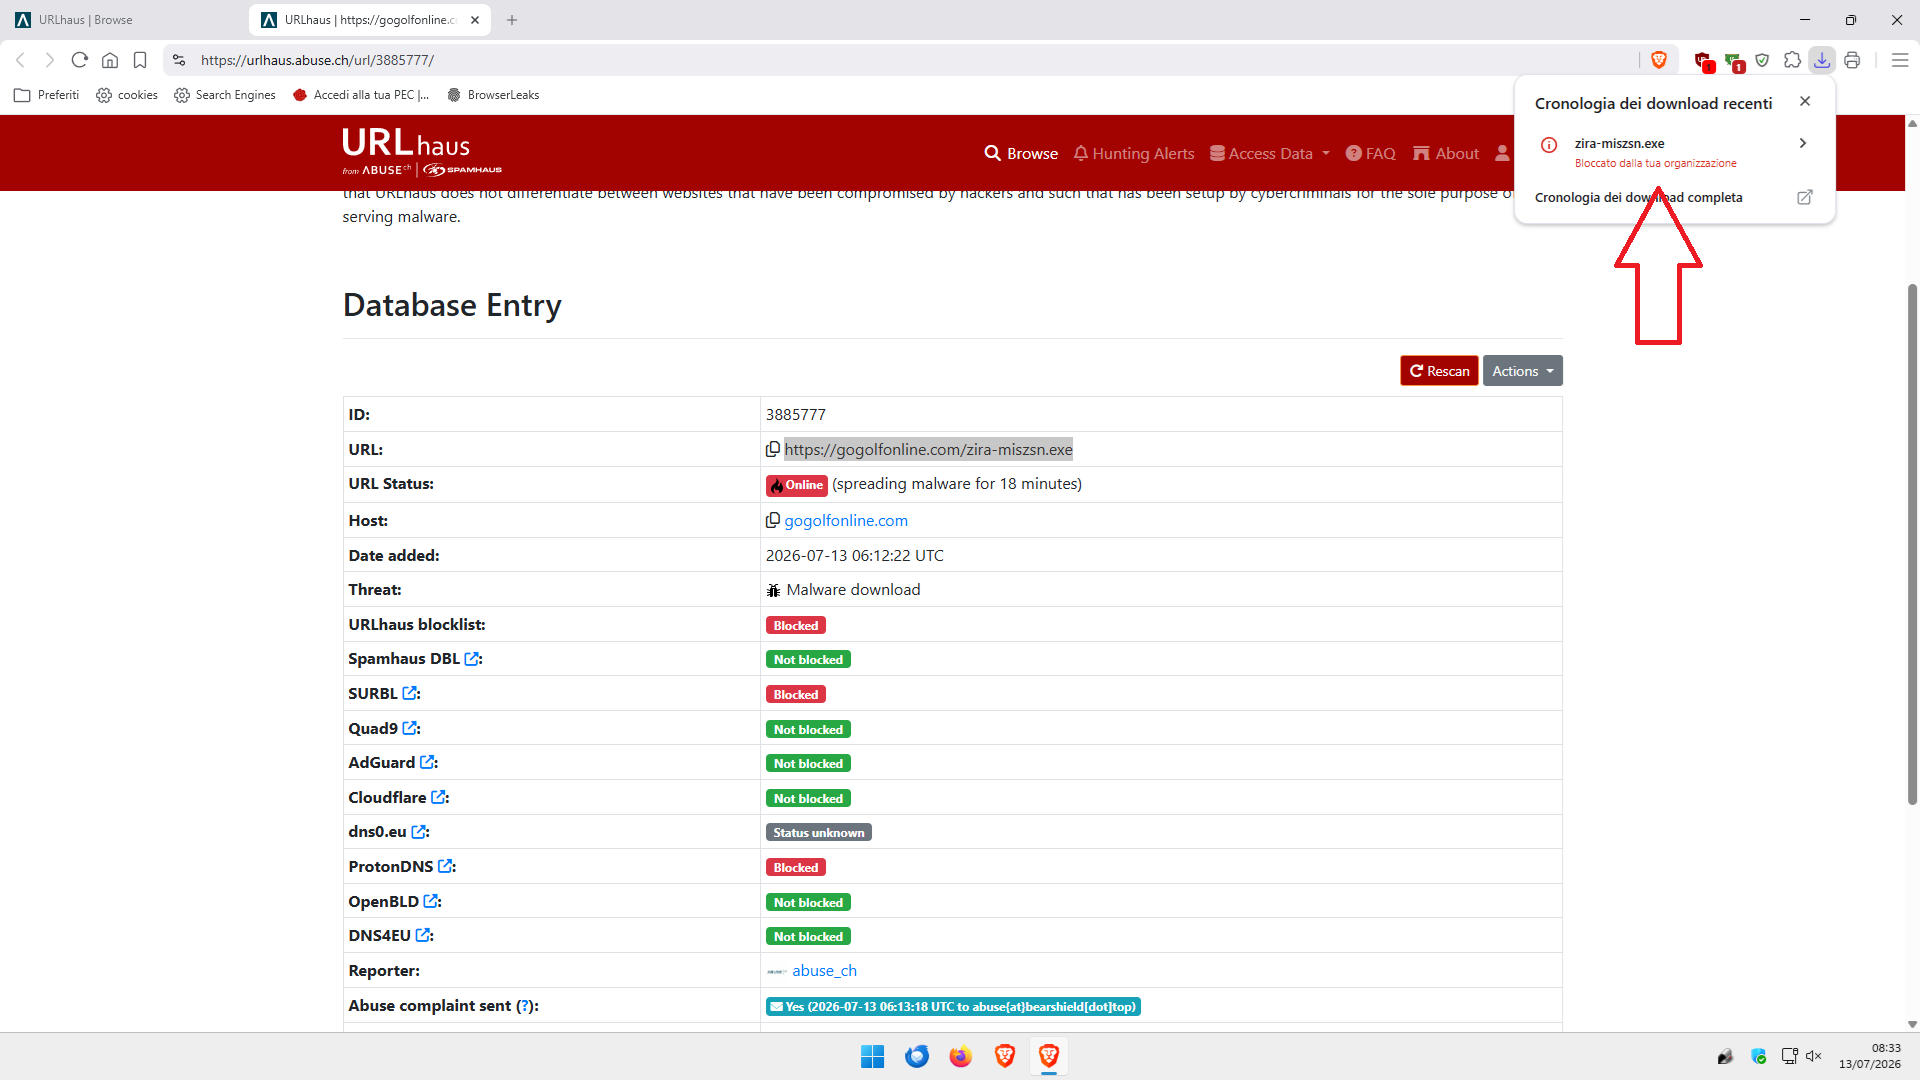Open the Preferiti bookmarks folder
Viewport: 1920px width, 1080px height.
pyautogui.click(x=47, y=95)
